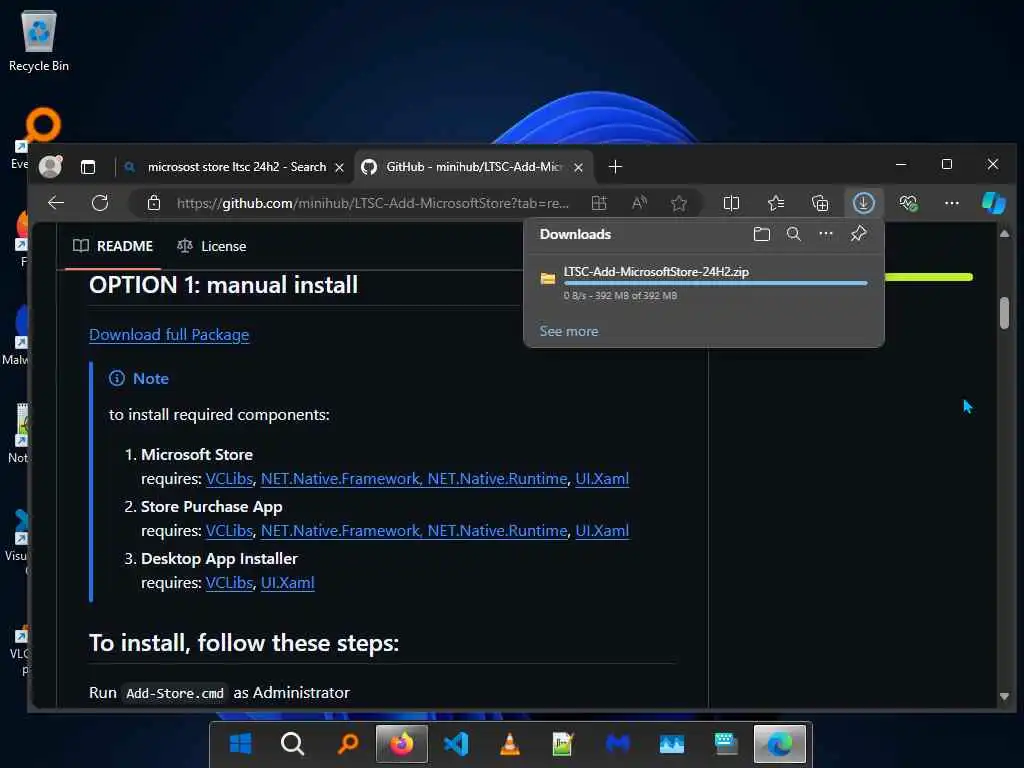Open Edge Settings and more menu
The width and height of the screenshot is (1024, 768).
952,203
